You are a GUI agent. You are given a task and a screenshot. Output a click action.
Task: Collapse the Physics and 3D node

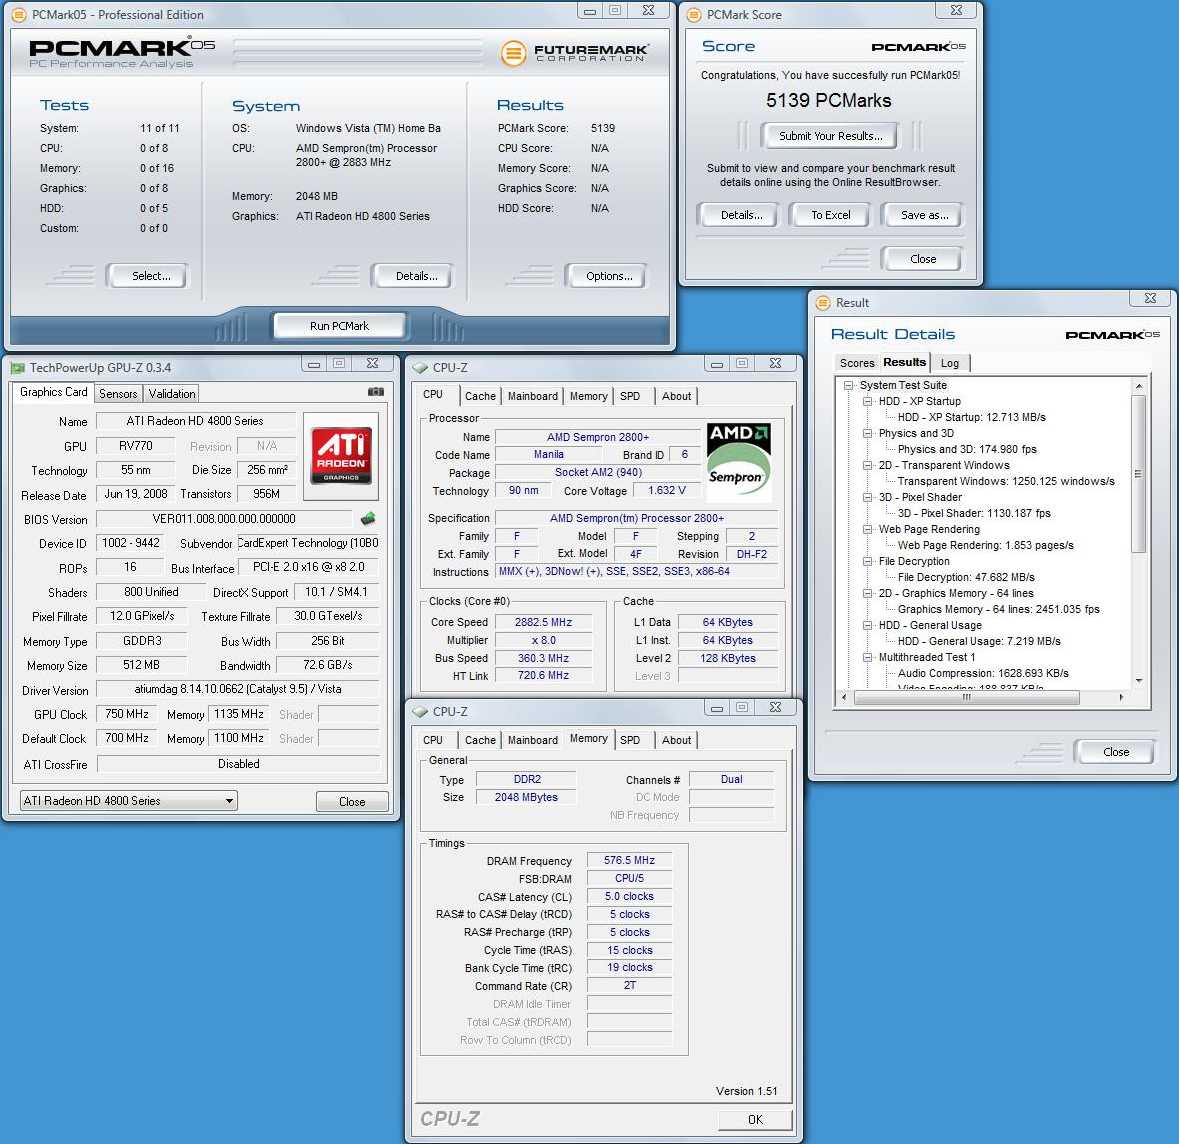[867, 433]
